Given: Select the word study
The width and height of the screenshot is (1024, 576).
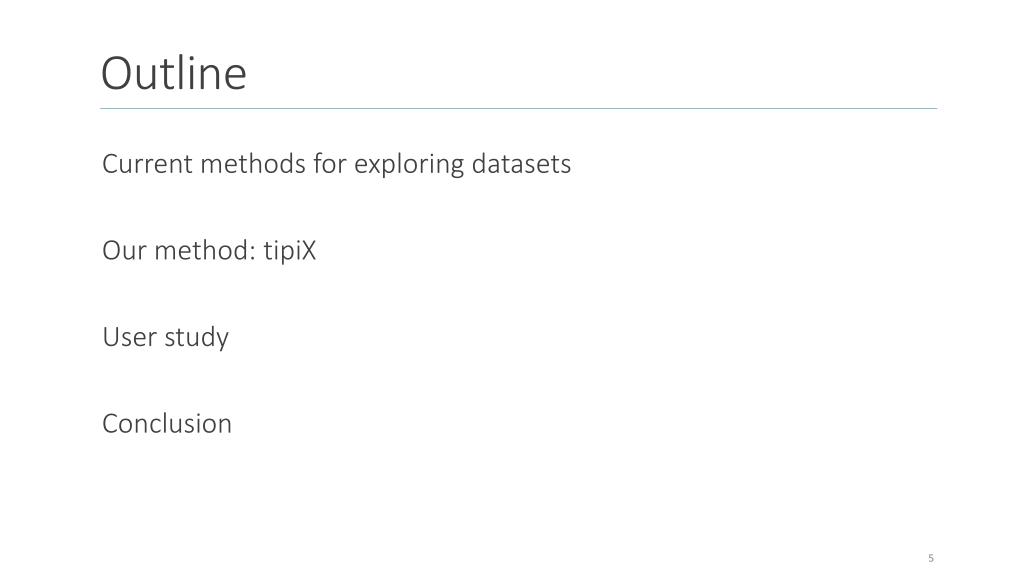Looking at the screenshot, I should [x=197, y=338].
